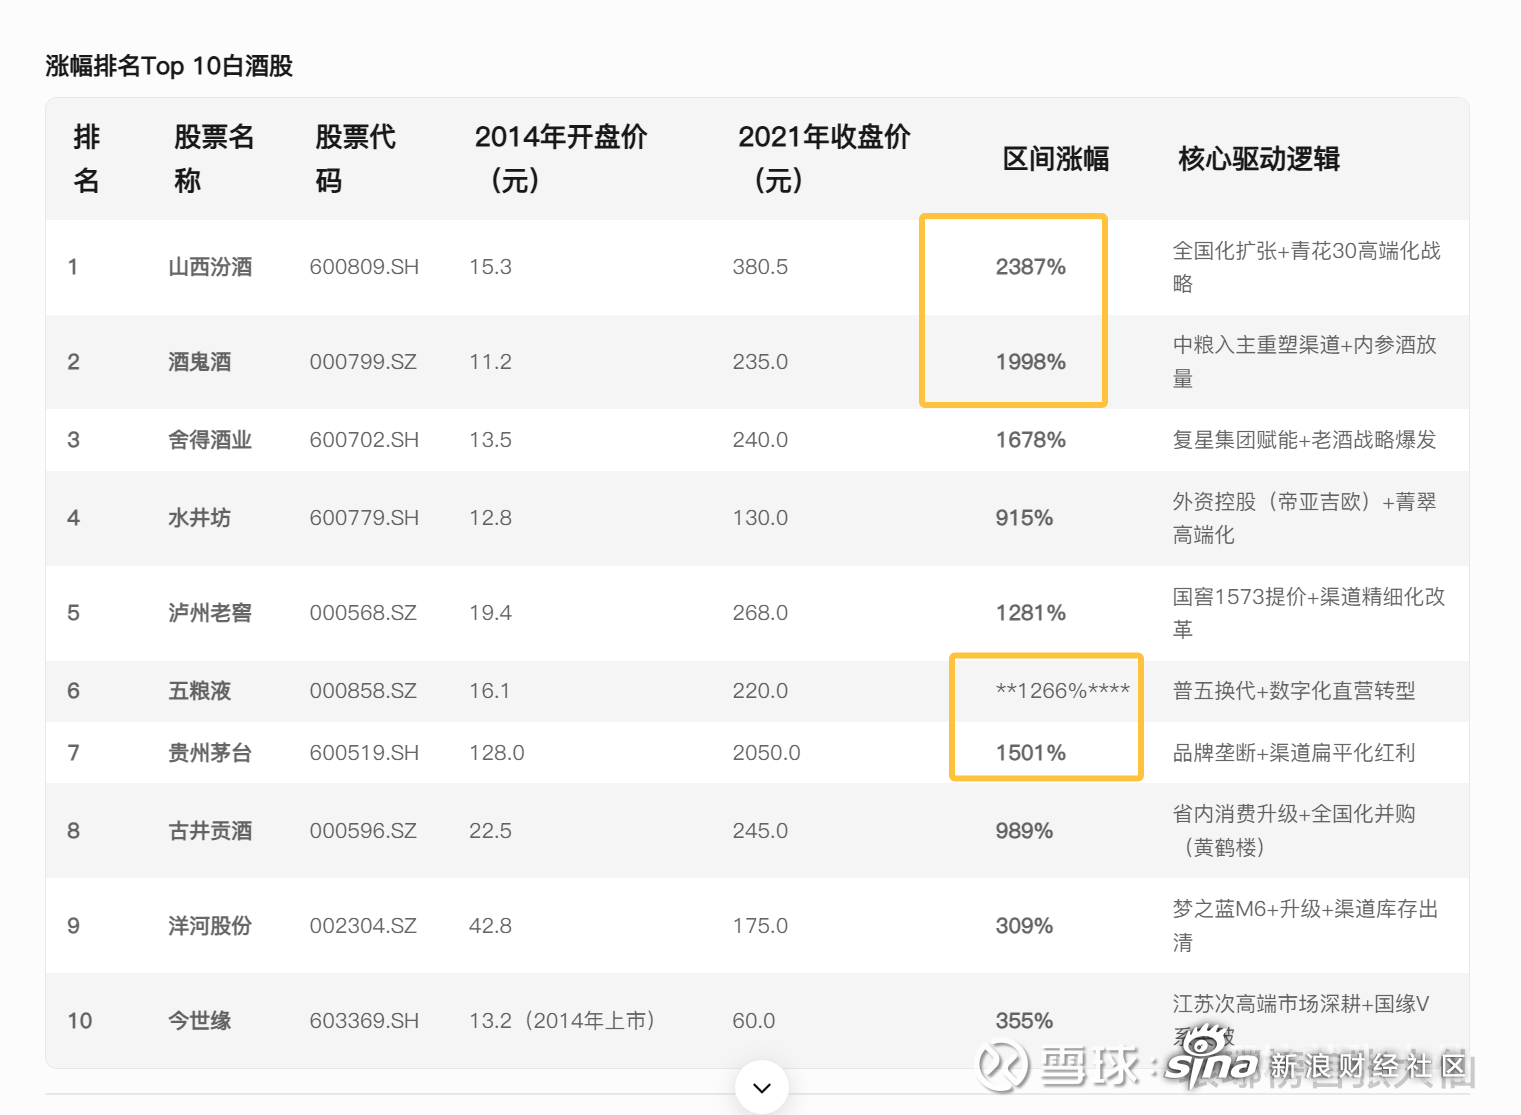
Task: Select stock code 000858.SZ
Action: (363, 691)
